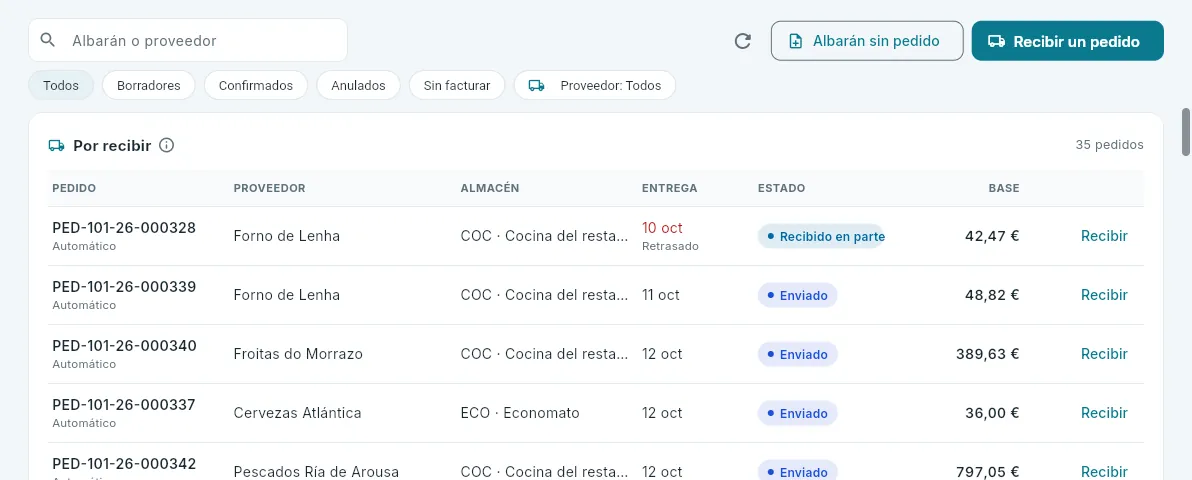
Task: Click the 36,00 € base amount
Action: (x=992, y=413)
